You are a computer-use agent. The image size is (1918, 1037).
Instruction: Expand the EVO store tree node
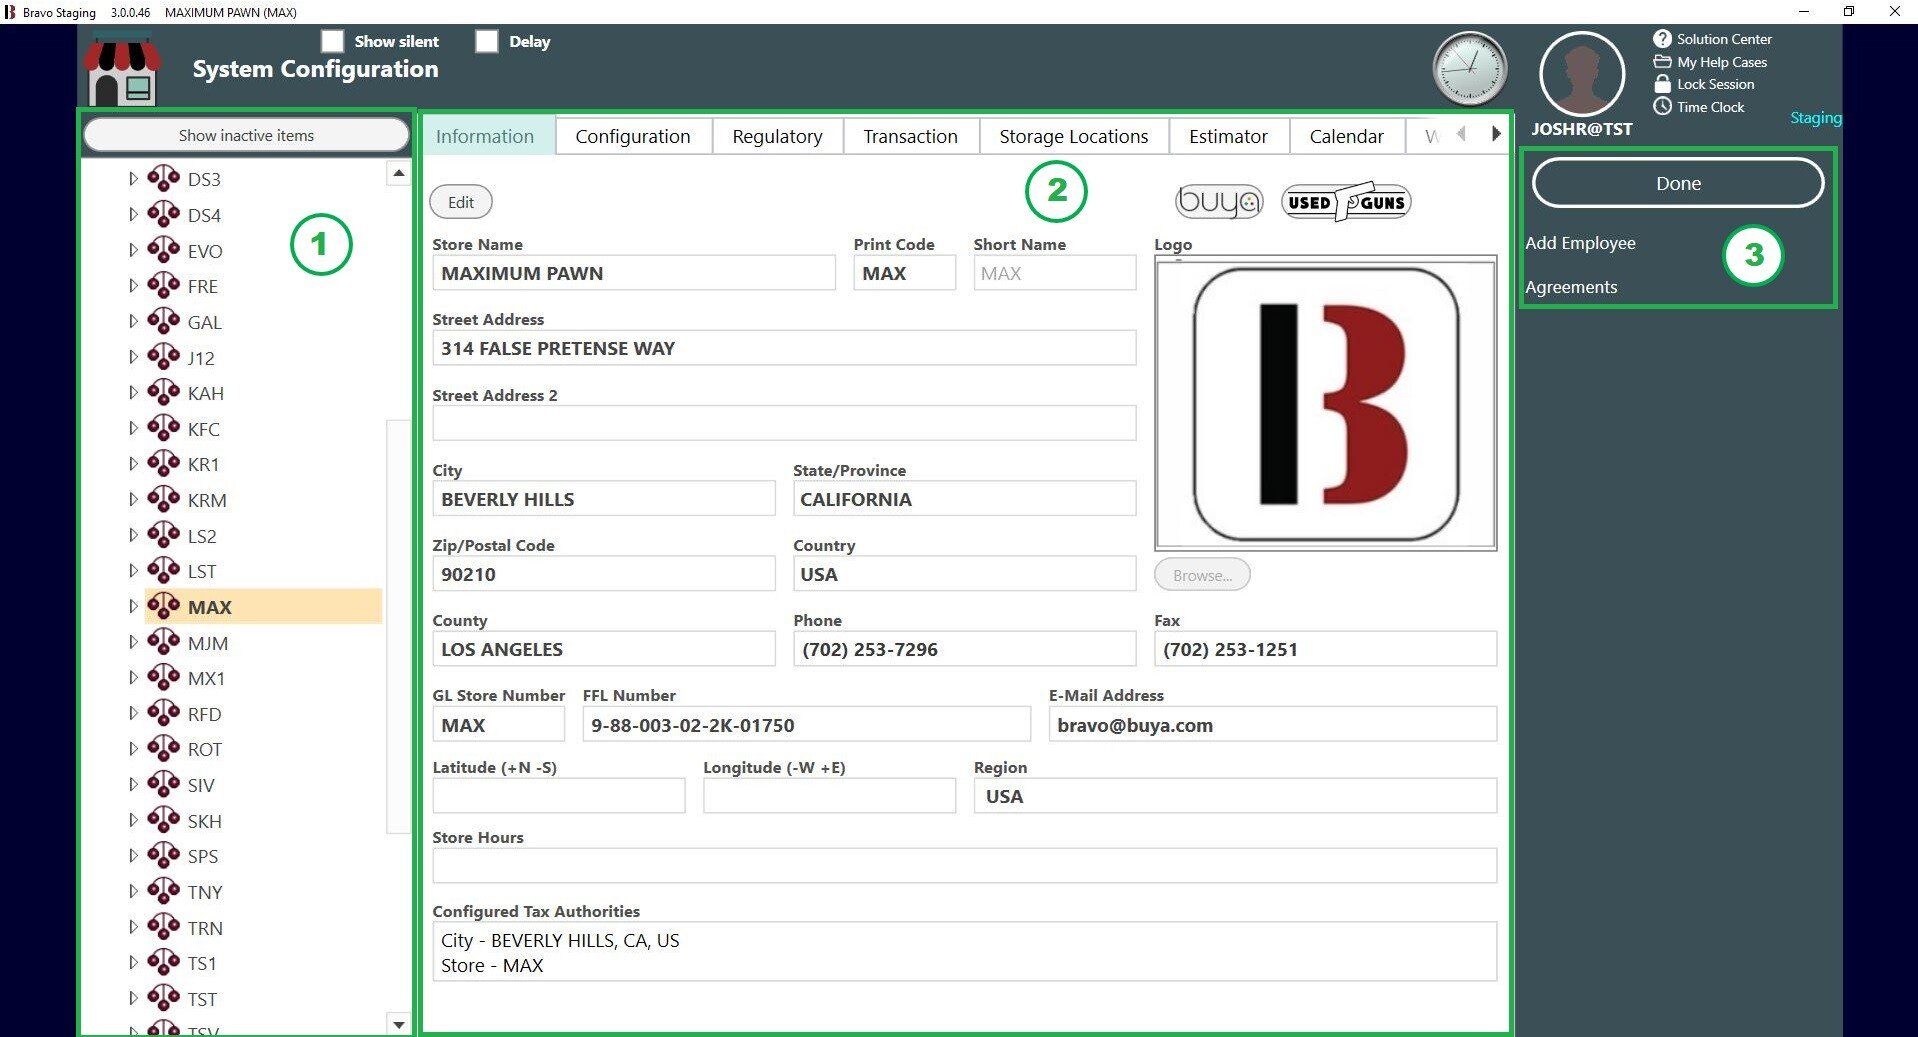(133, 250)
